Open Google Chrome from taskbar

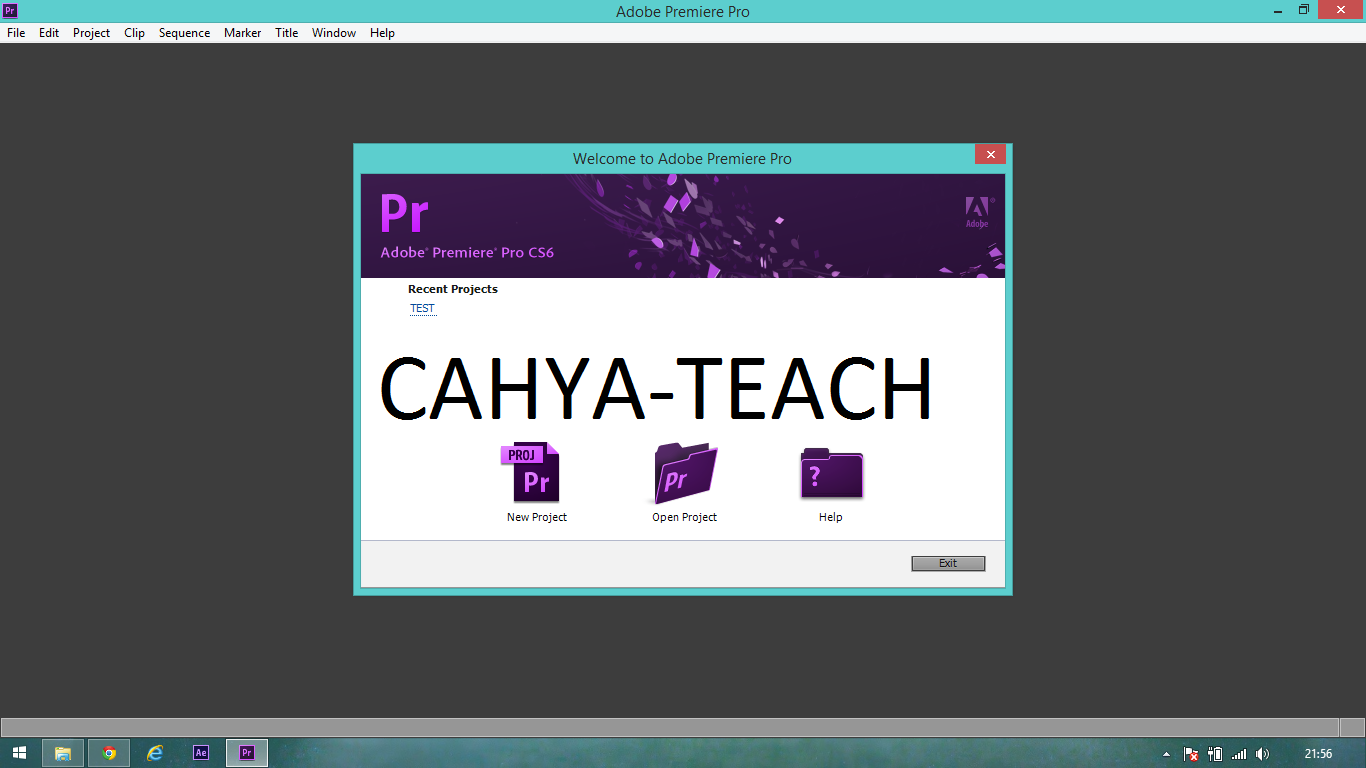[x=109, y=753]
